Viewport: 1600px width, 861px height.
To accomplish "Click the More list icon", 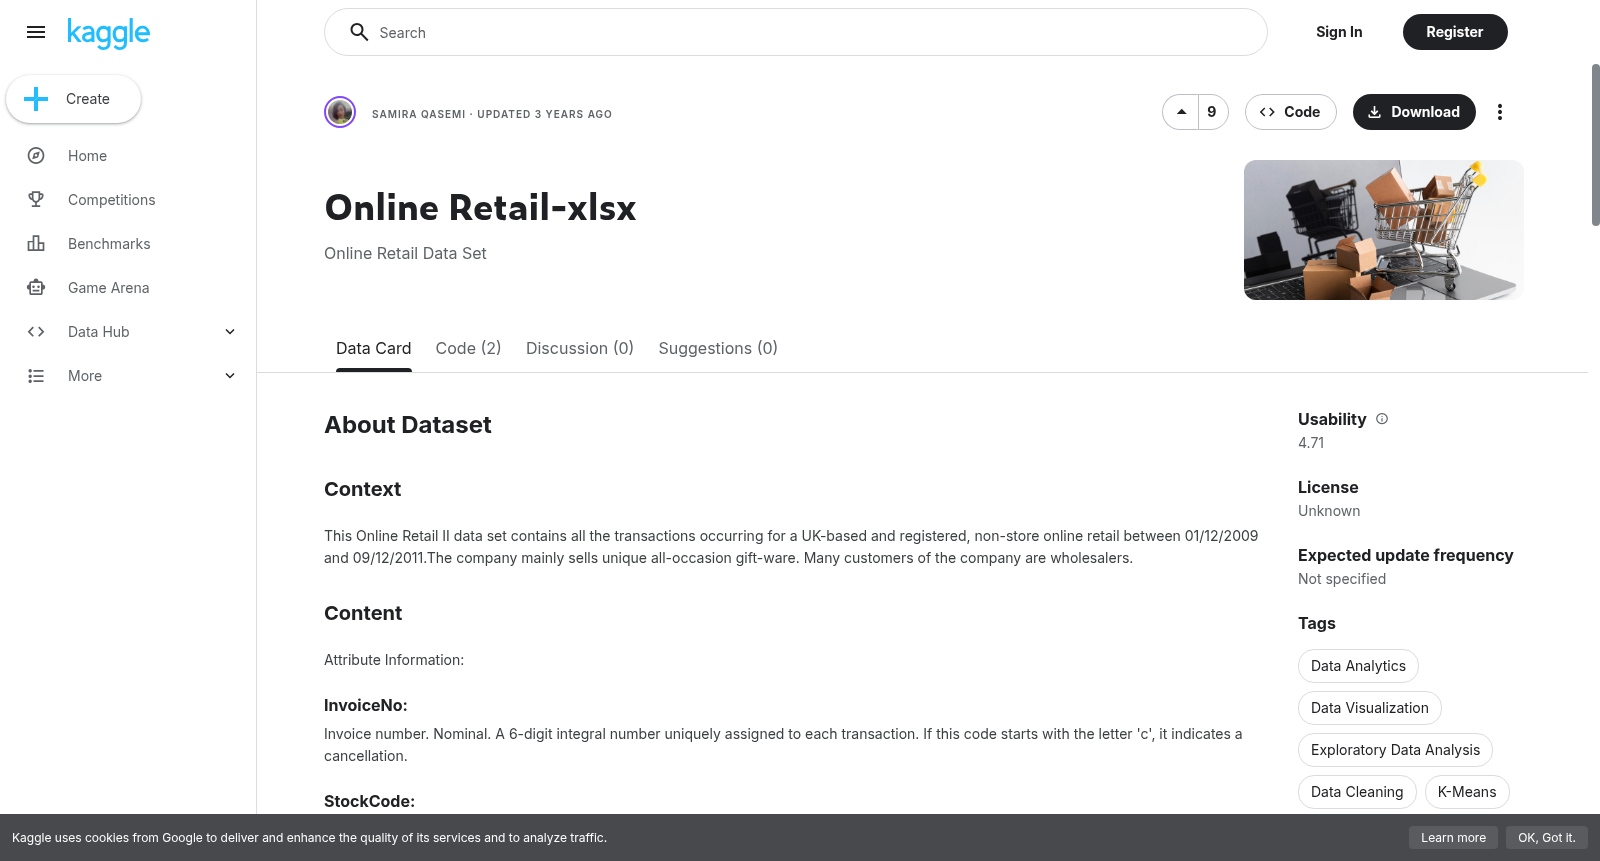I will tap(36, 376).
